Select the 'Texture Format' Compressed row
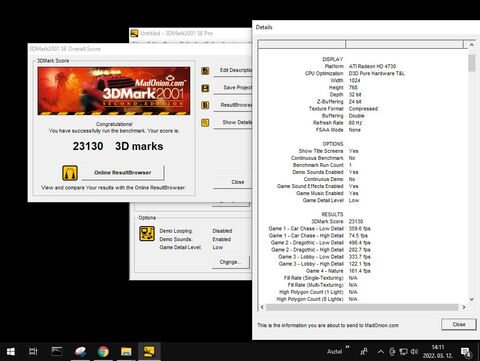 tap(343, 109)
